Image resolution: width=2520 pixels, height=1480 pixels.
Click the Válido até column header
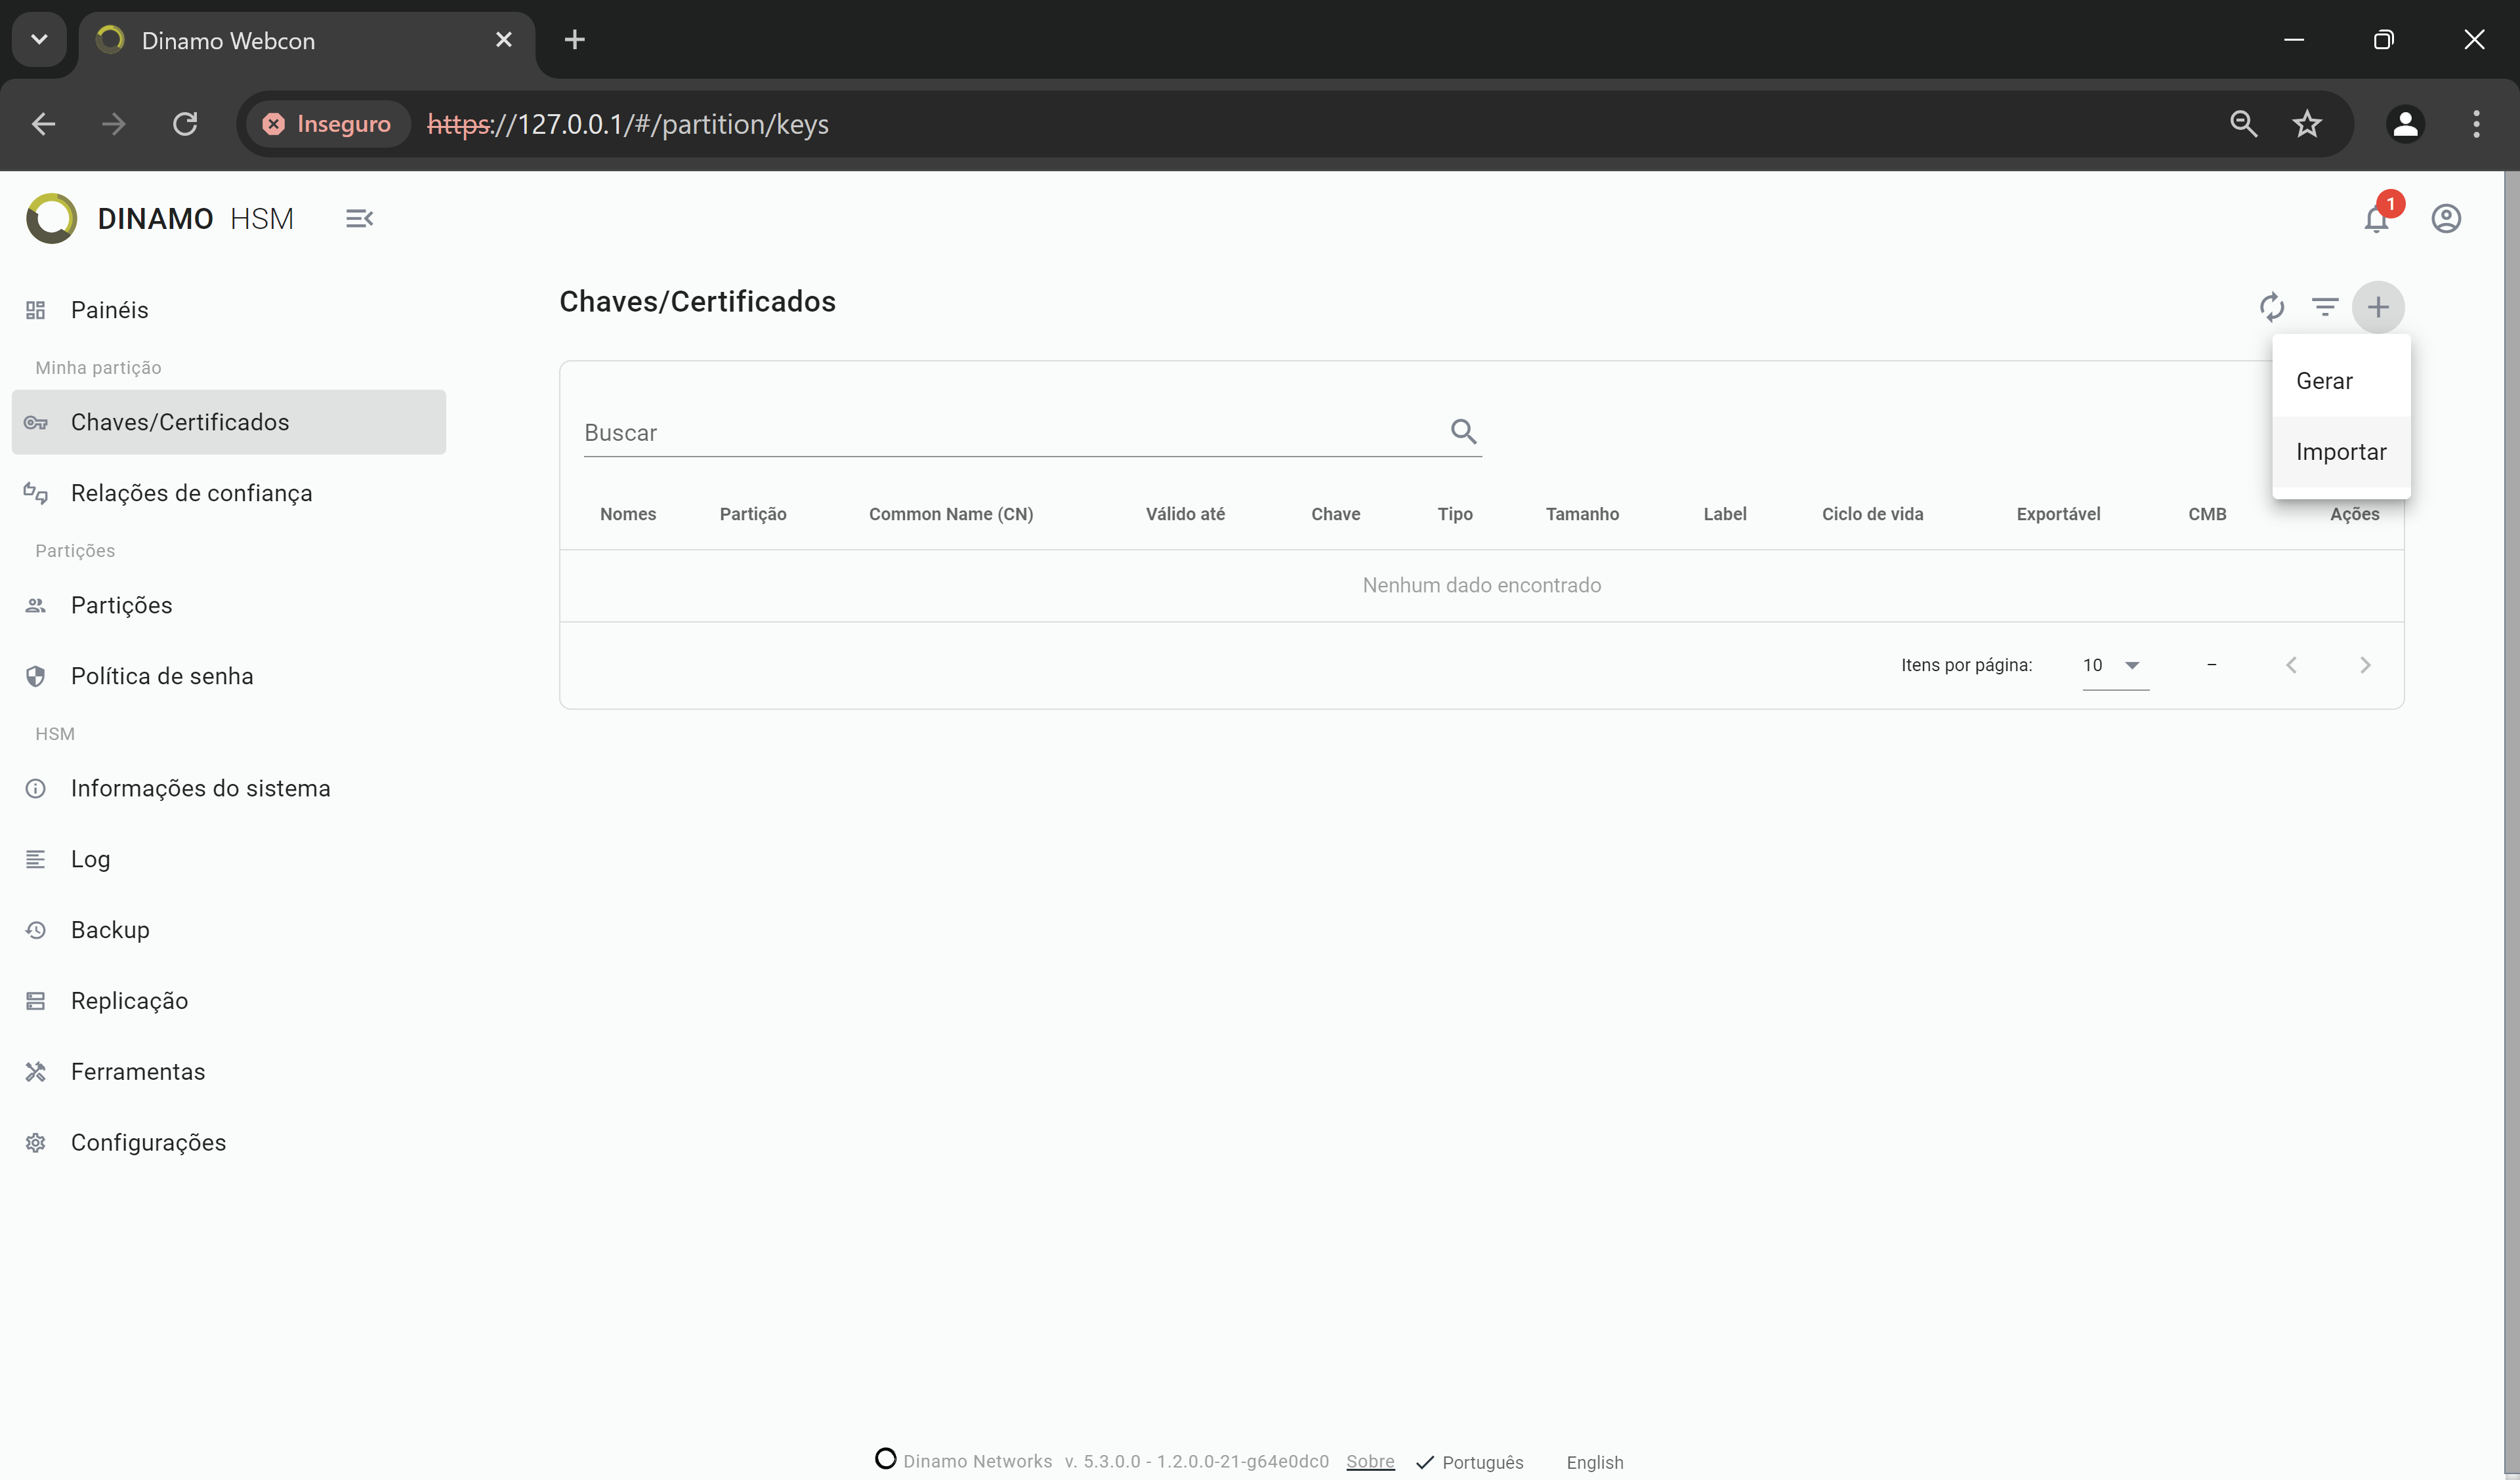click(1185, 514)
